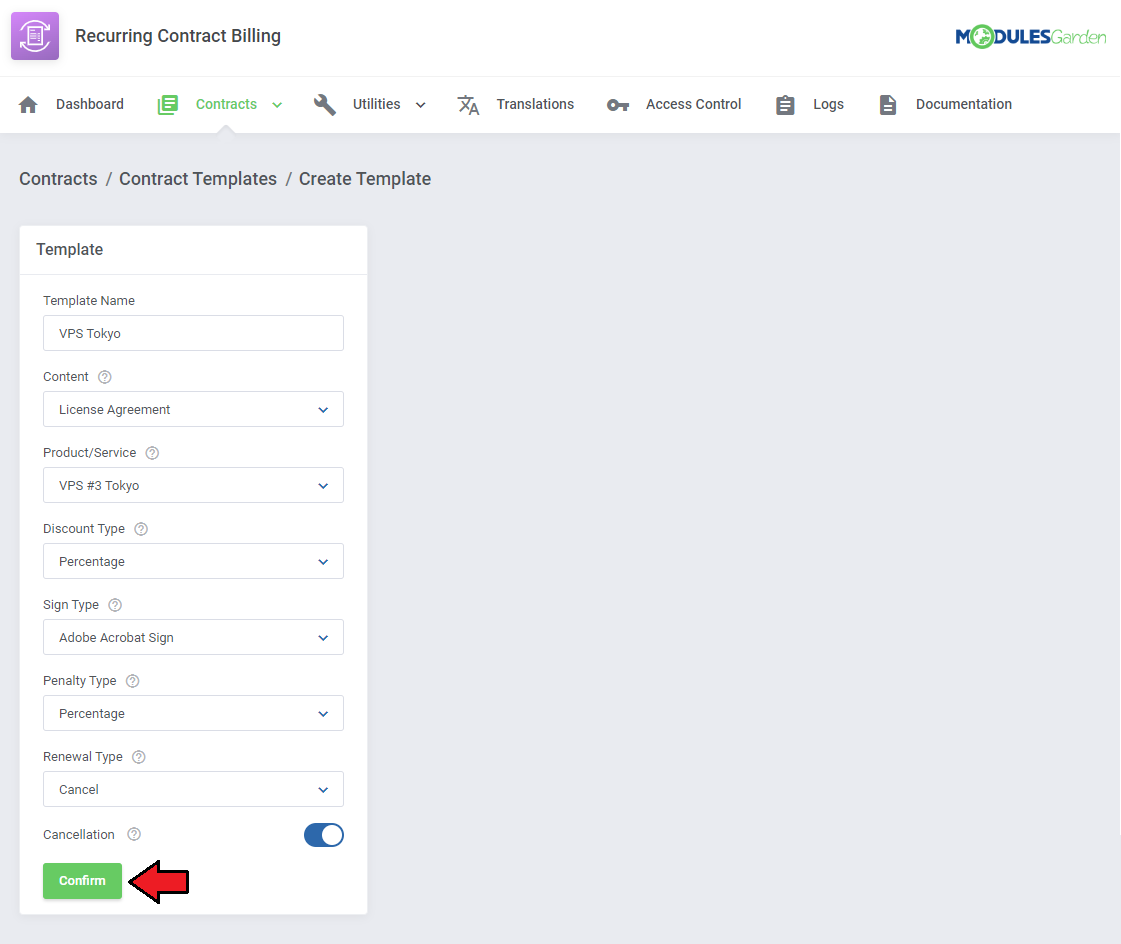The height and width of the screenshot is (944, 1121).
Task: Click the Logs clipboard icon
Action: (785, 104)
